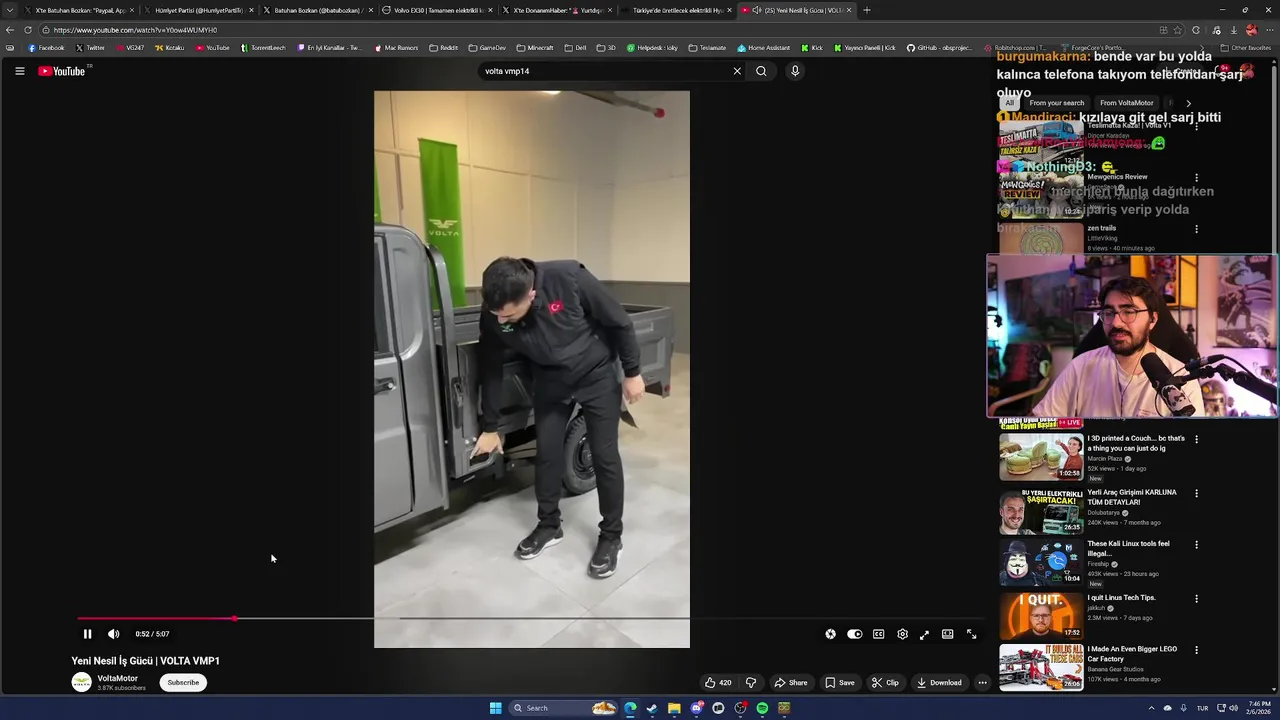Image resolution: width=1280 pixels, height=720 pixels.
Task: Open the Mac Rumors bookmark
Action: tap(396, 48)
